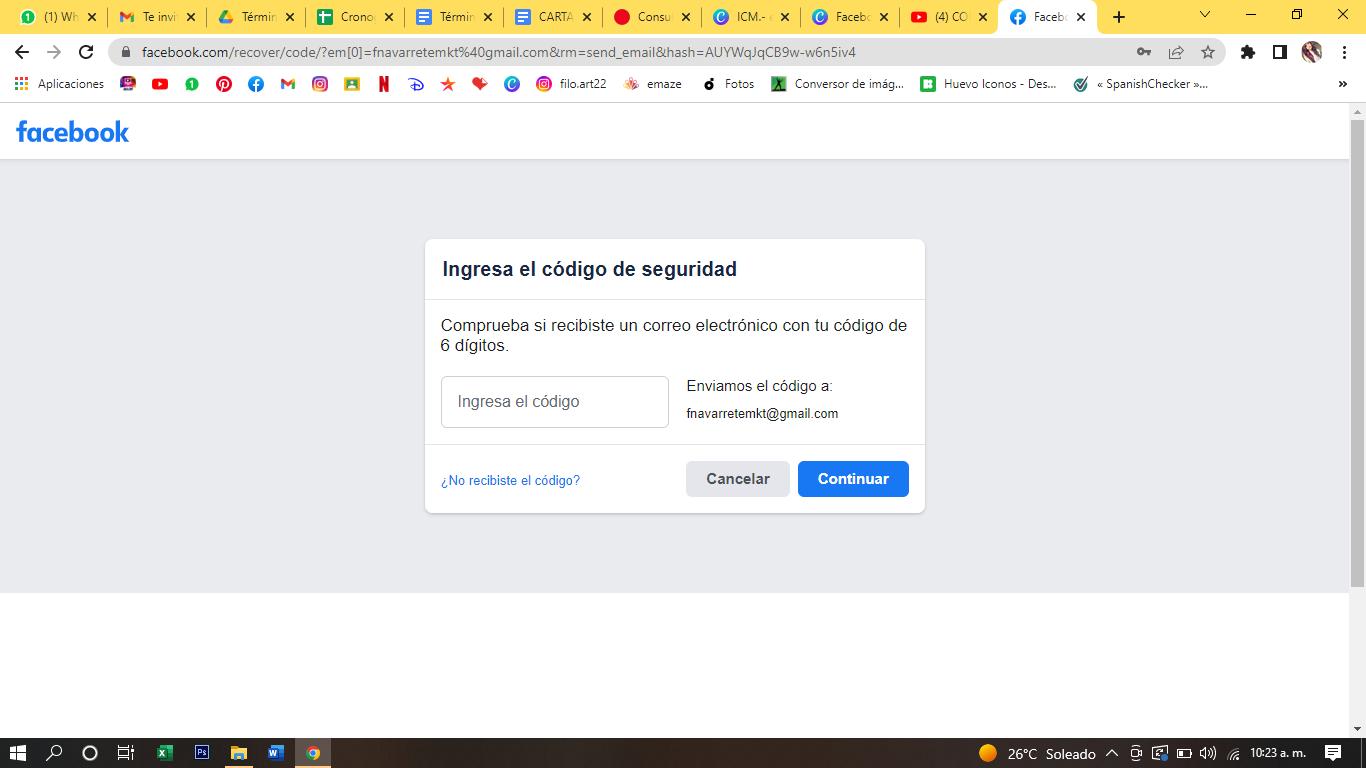Open the Chrome extensions puzzle icon

click(1248, 52)
